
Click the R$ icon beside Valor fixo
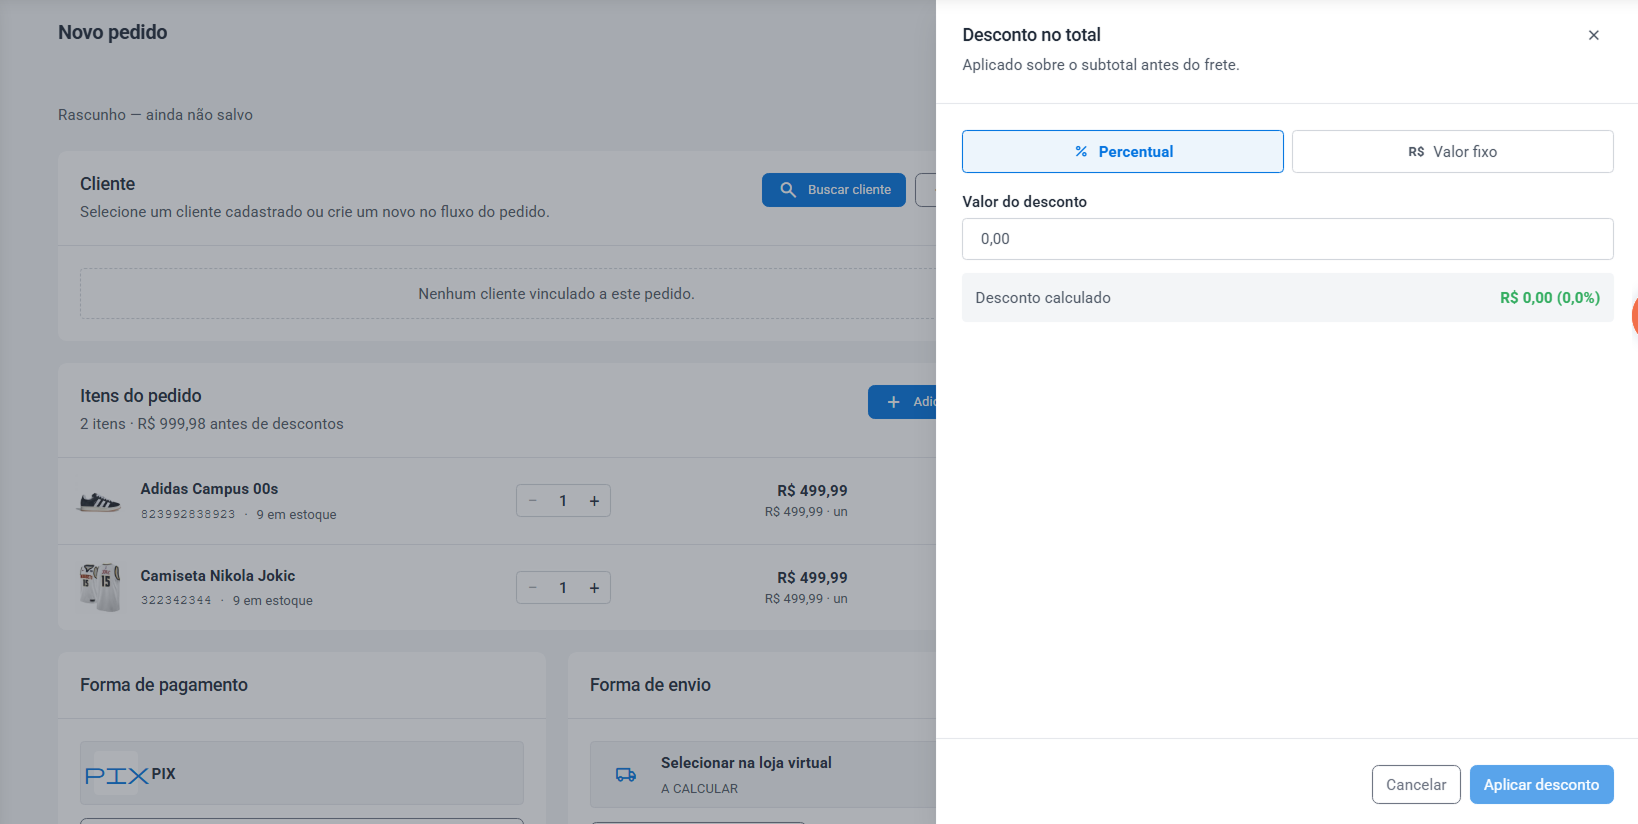(x=1416, y=152)
